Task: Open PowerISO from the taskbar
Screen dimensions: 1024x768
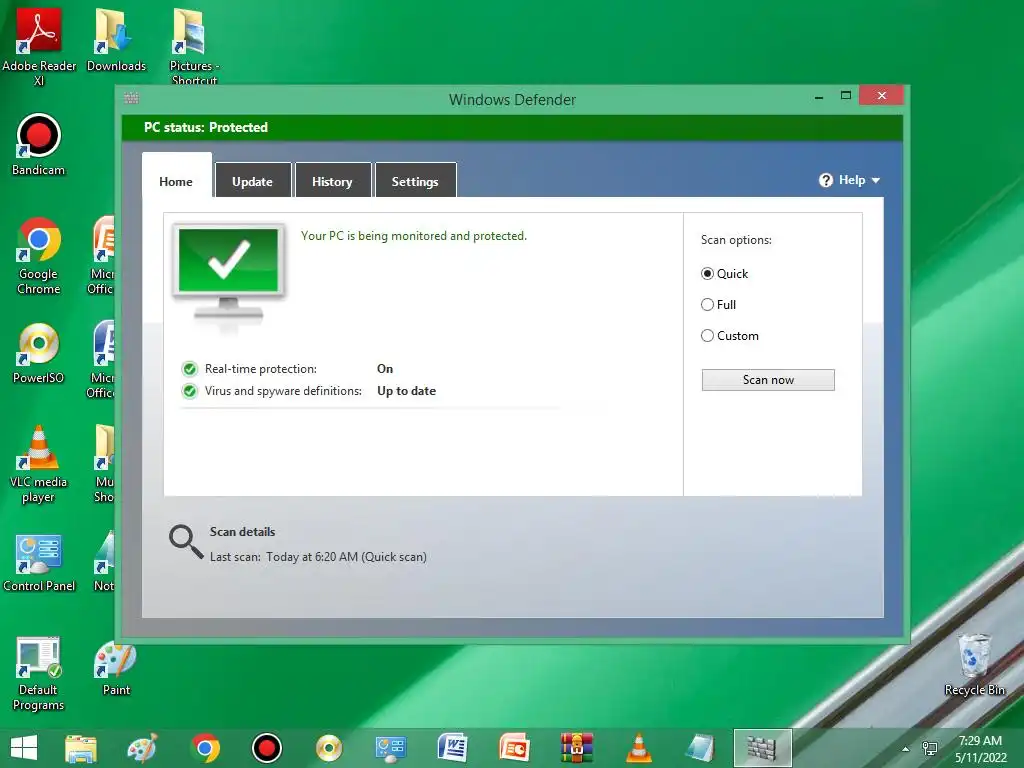Action: point(328,748)
